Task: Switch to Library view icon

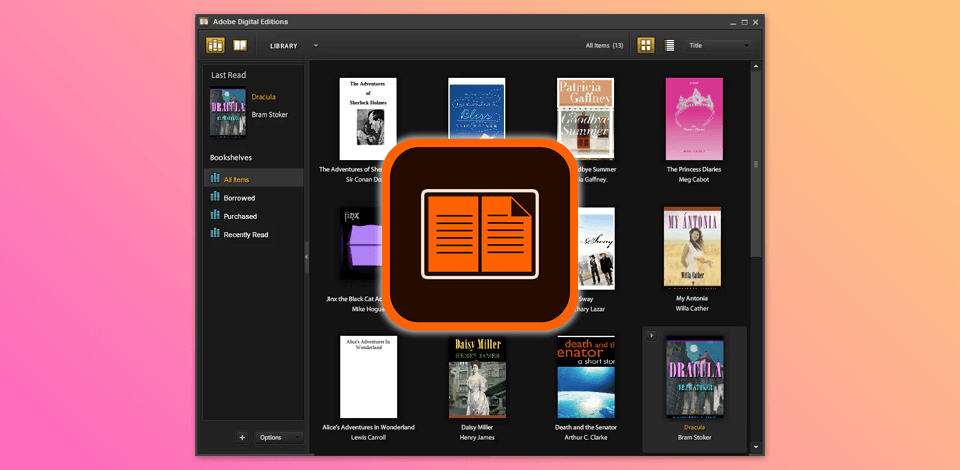Action: coord(215,45)
